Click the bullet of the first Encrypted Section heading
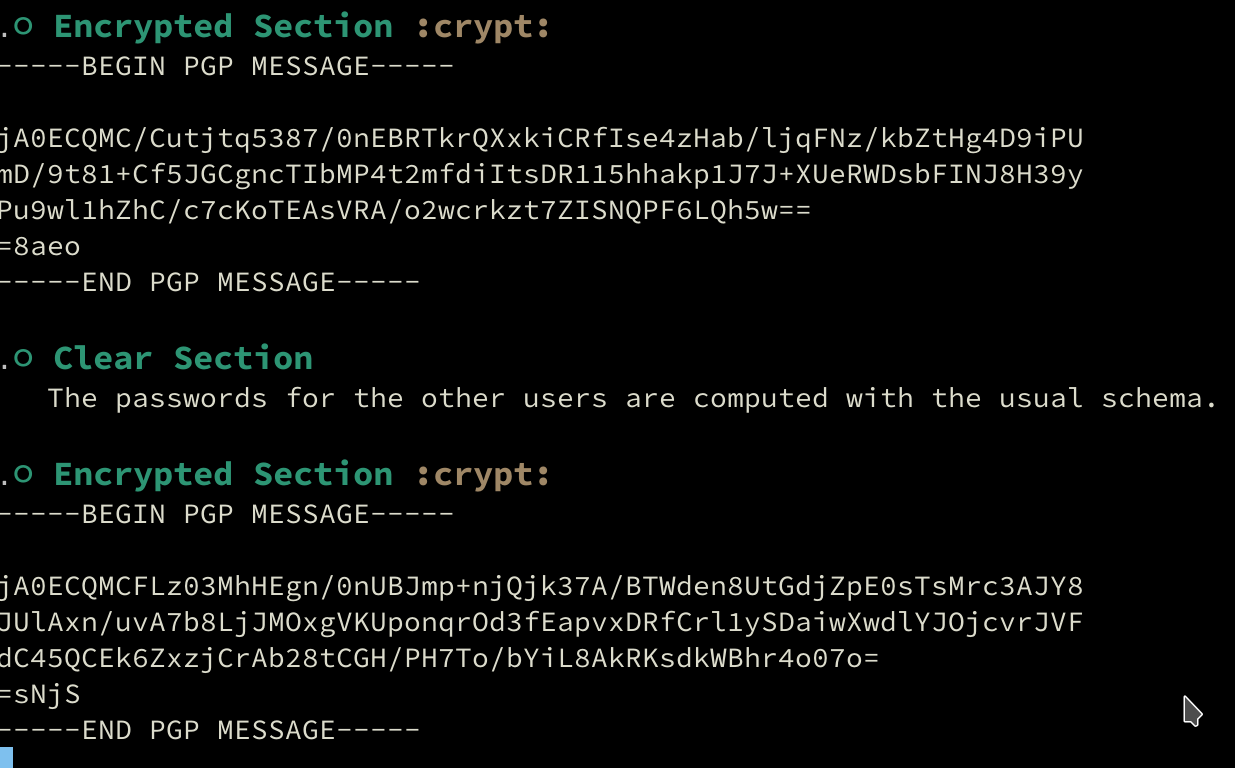 coord(24,27)
